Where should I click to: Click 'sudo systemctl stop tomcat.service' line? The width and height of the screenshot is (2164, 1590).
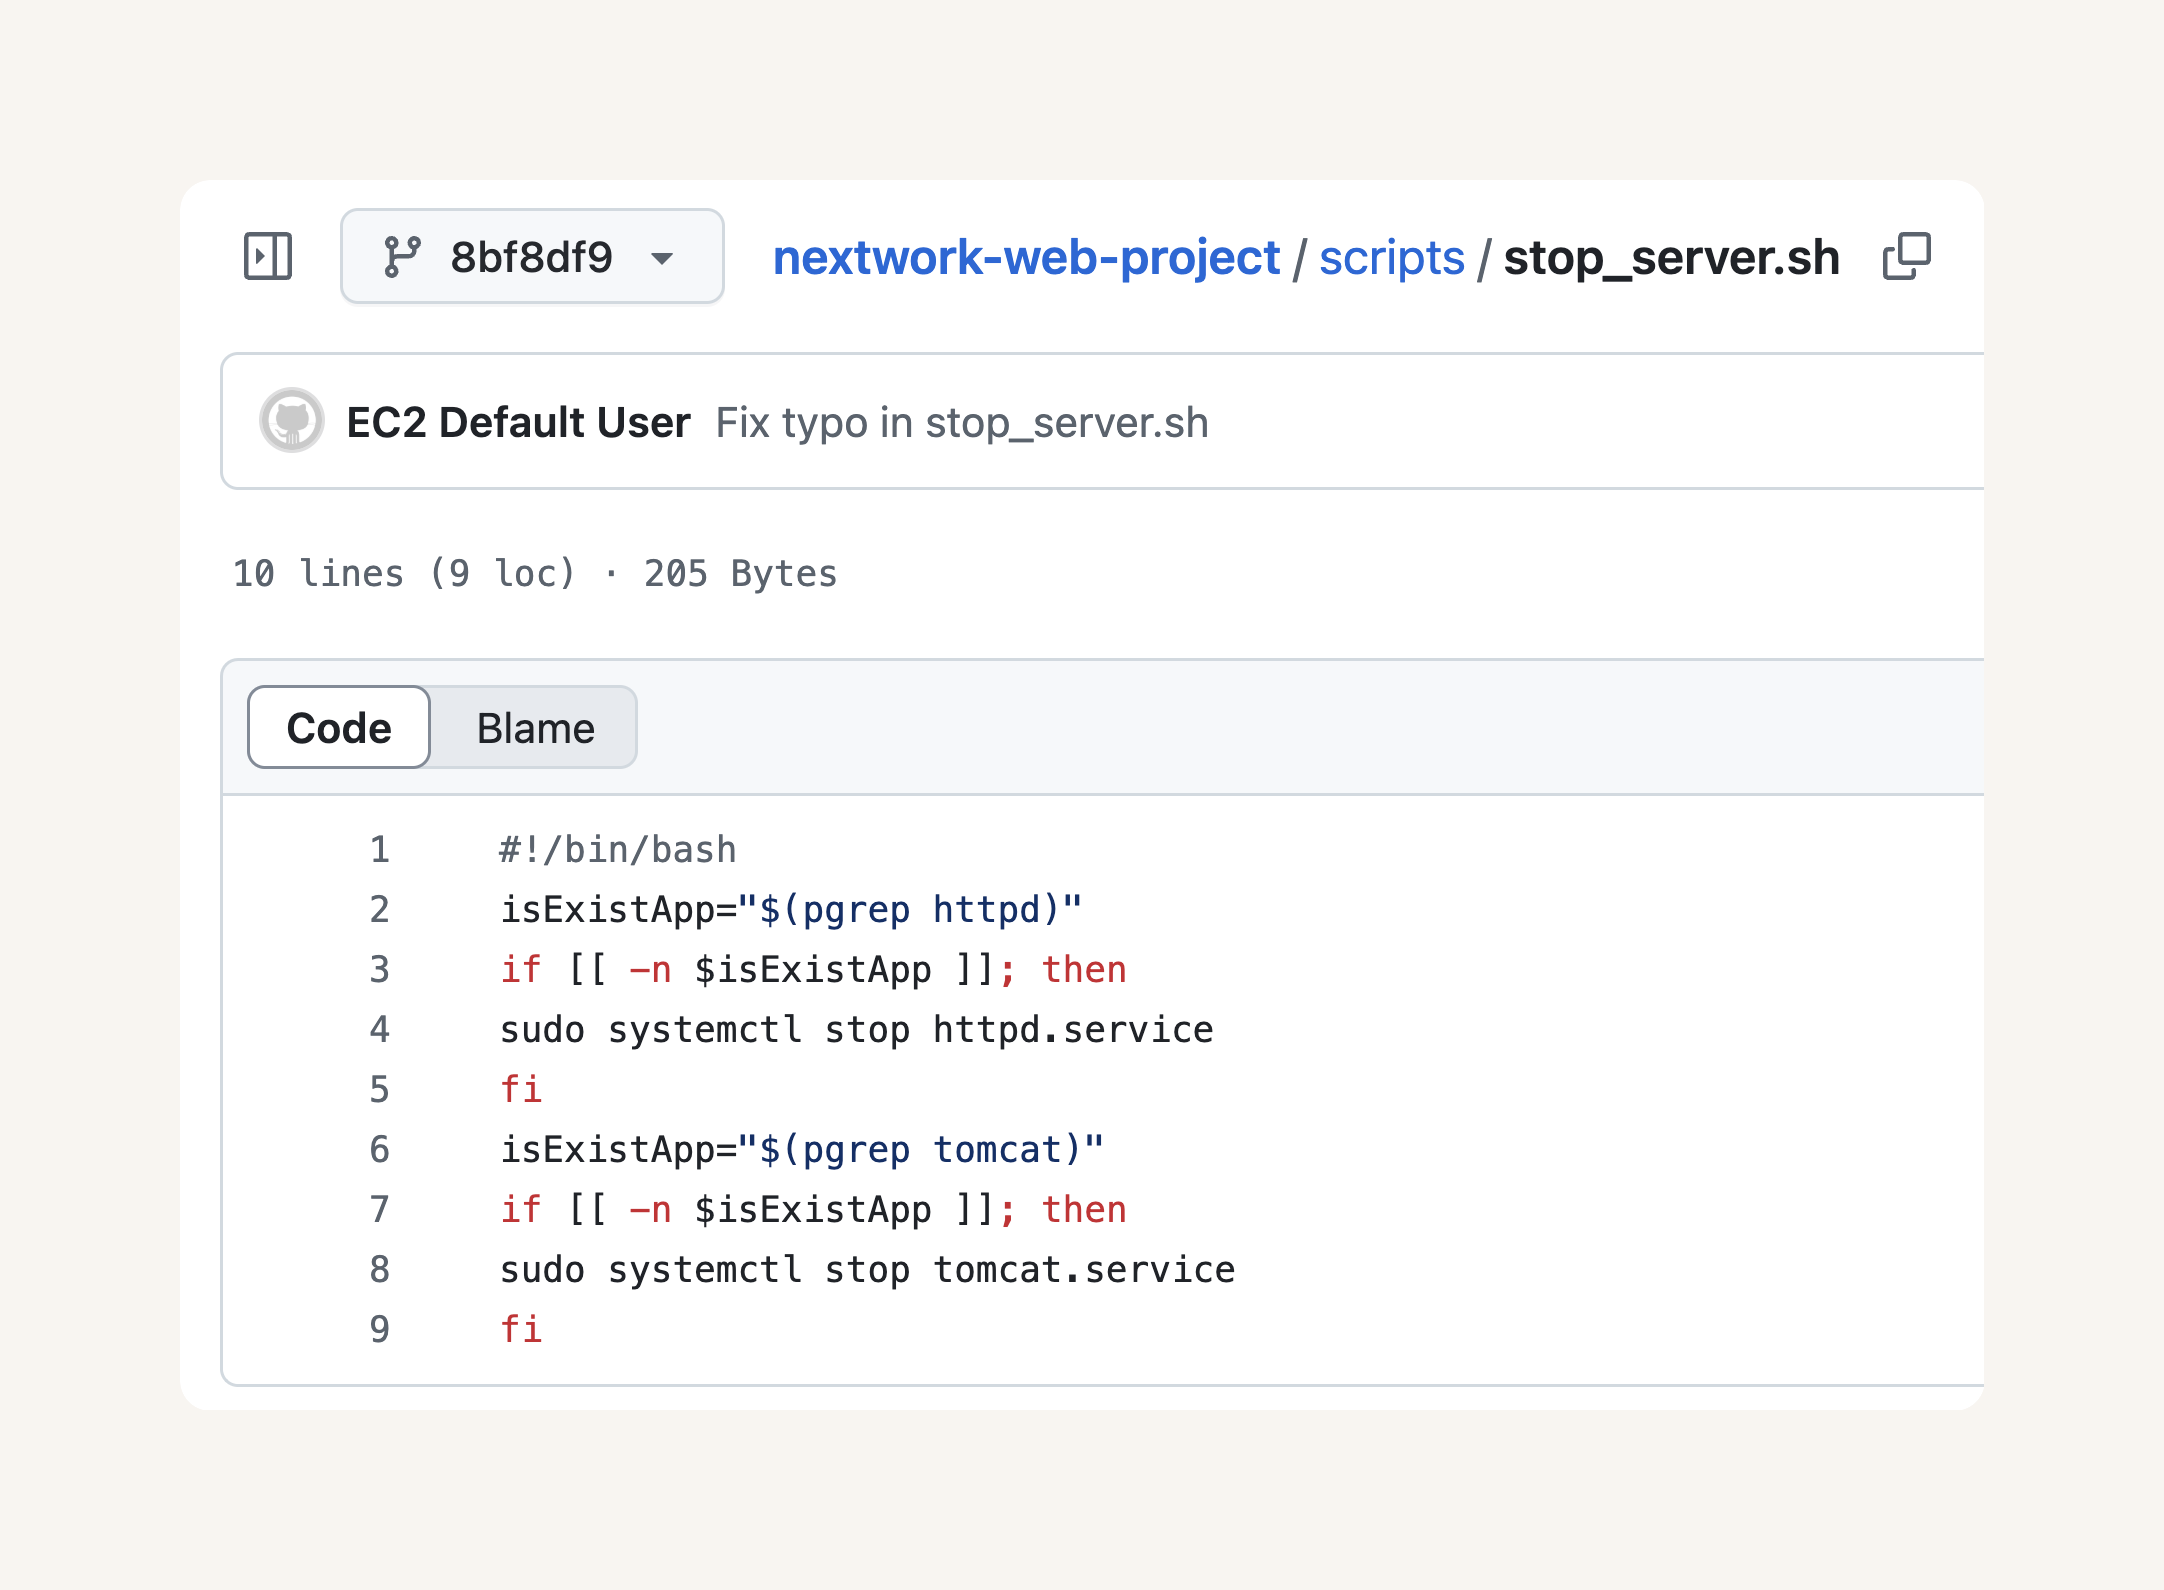pyautogui.click(x=868, y=1269)
